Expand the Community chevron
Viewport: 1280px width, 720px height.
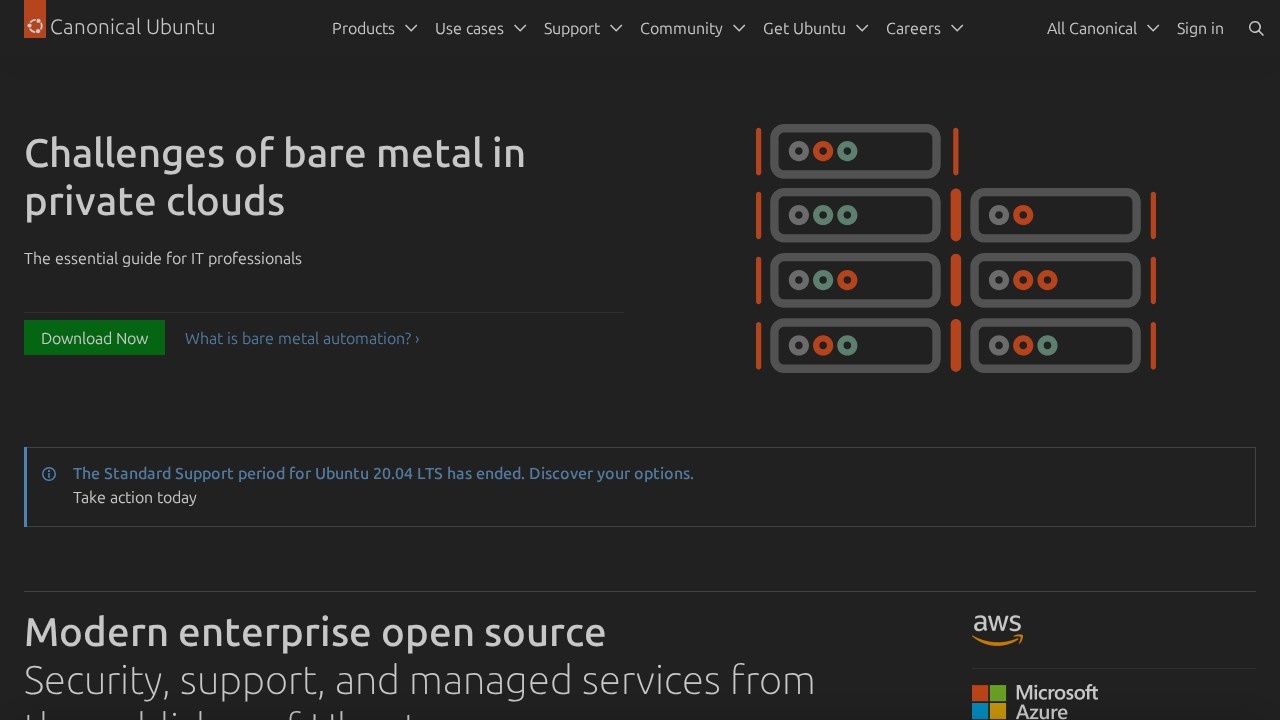click(x=739, y=29)
